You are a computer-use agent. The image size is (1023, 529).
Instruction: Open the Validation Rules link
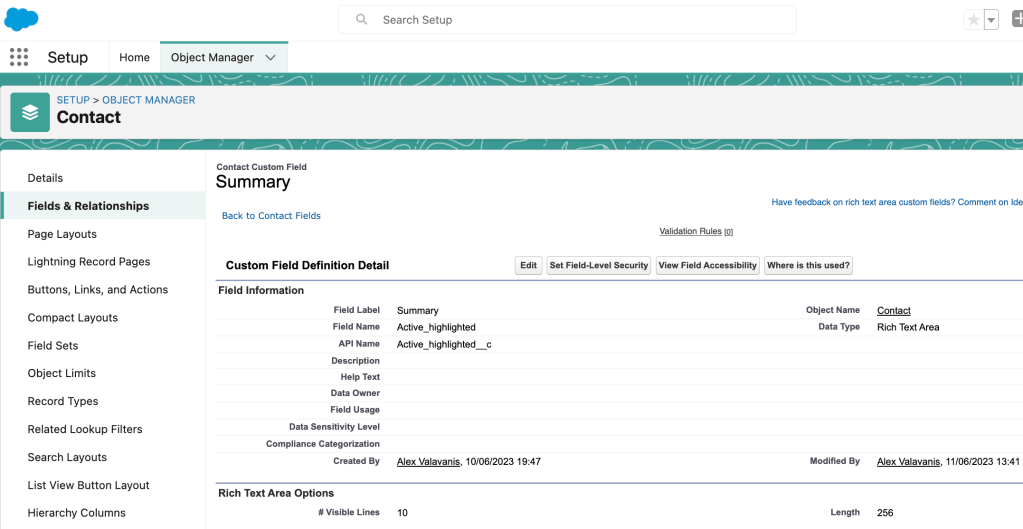[690, 231]
